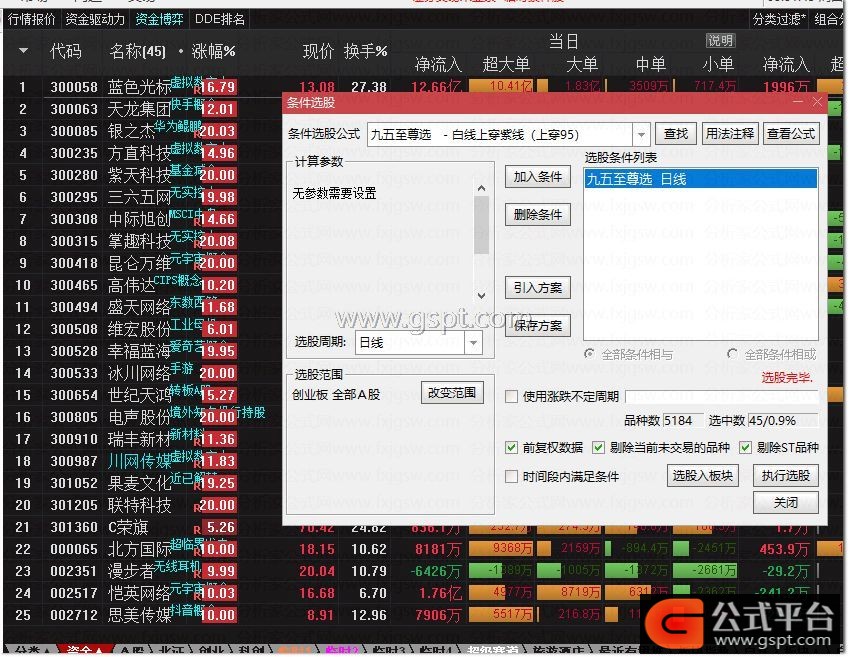This screenshot has width=850, height=657.
Task: Click 保存方案 button
Action: (538, 326)
